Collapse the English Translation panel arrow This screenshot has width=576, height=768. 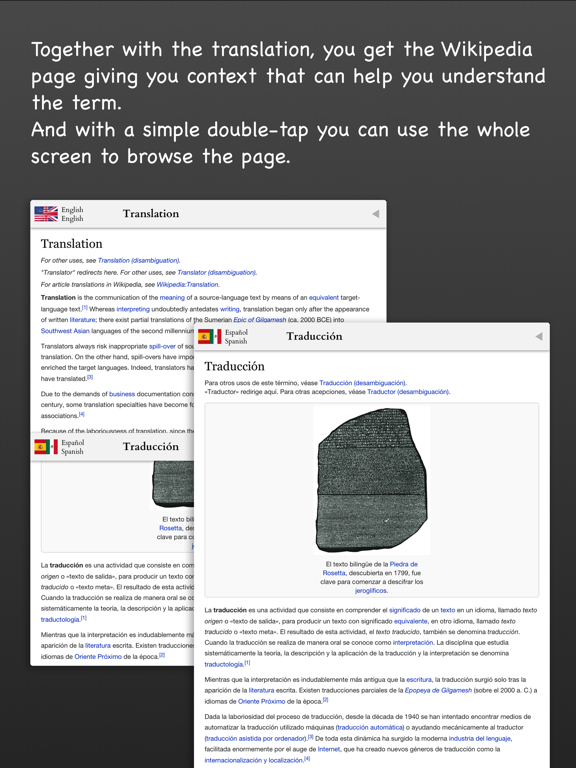coord(376,214)
